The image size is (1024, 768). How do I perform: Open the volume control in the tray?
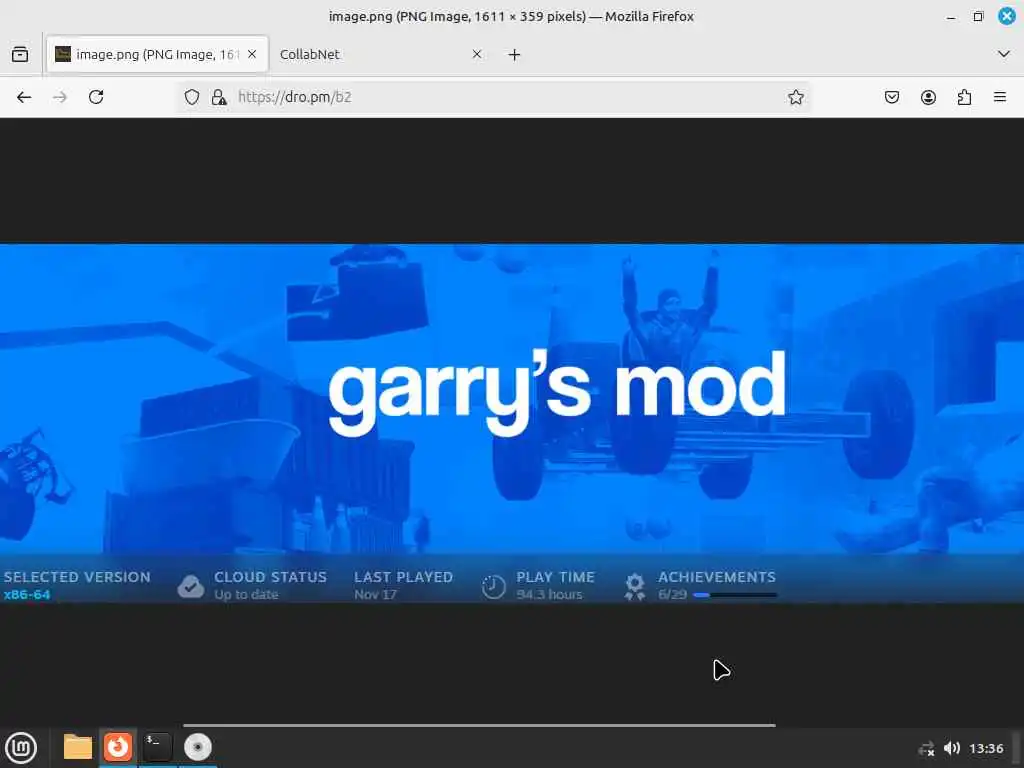952,748
